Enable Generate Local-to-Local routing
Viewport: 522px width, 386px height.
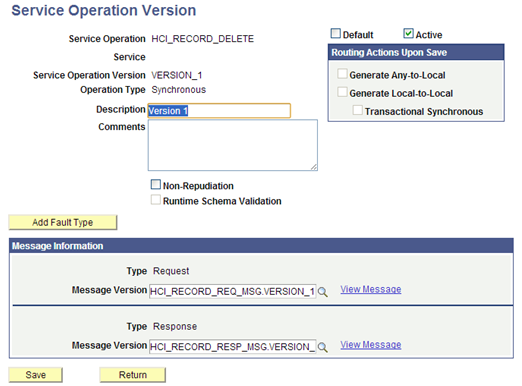[342, 92]
